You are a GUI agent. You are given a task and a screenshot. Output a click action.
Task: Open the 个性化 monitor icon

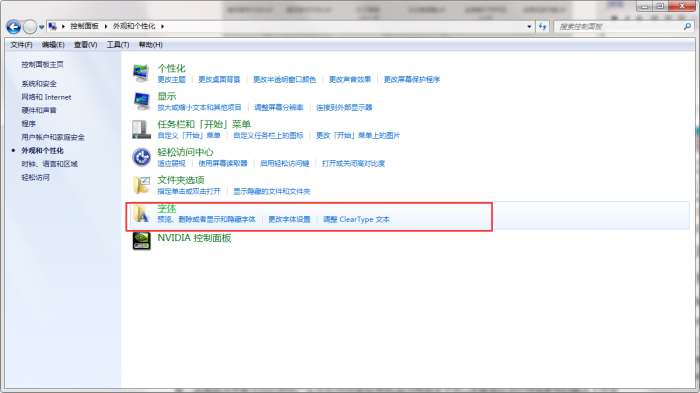(x=141, y=73)
